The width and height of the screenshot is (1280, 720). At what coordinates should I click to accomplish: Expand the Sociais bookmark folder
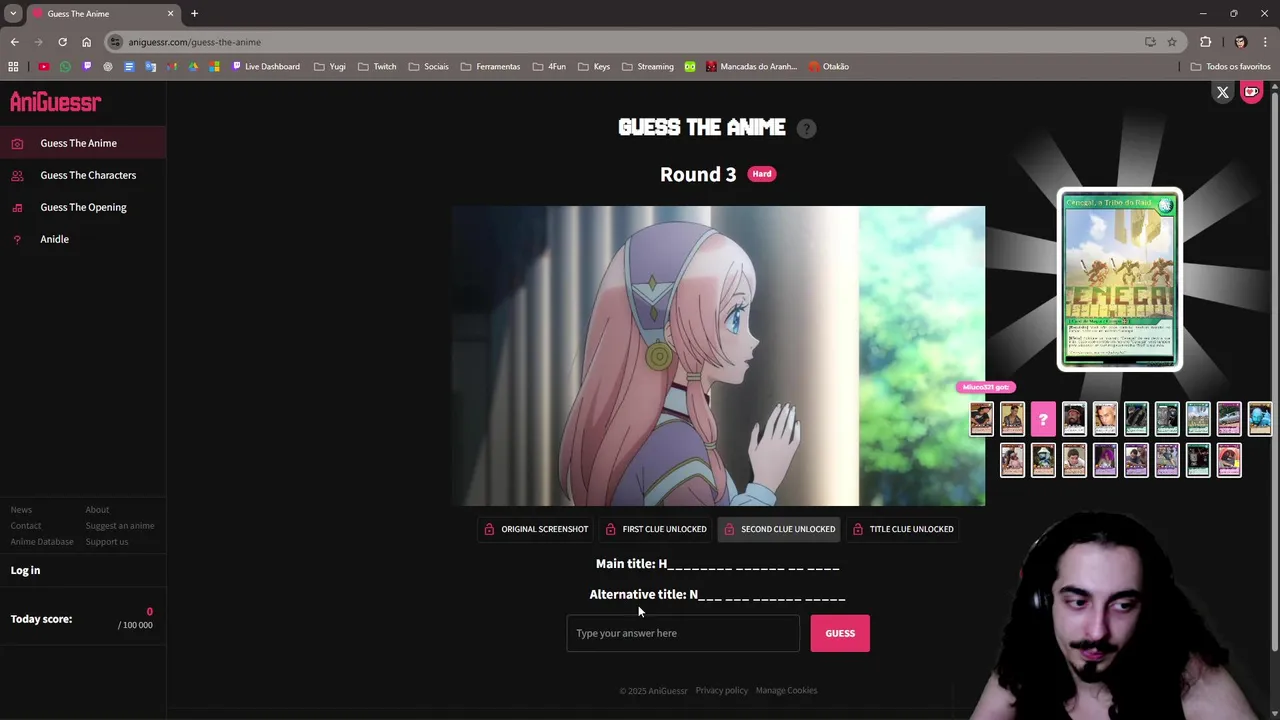428,67
